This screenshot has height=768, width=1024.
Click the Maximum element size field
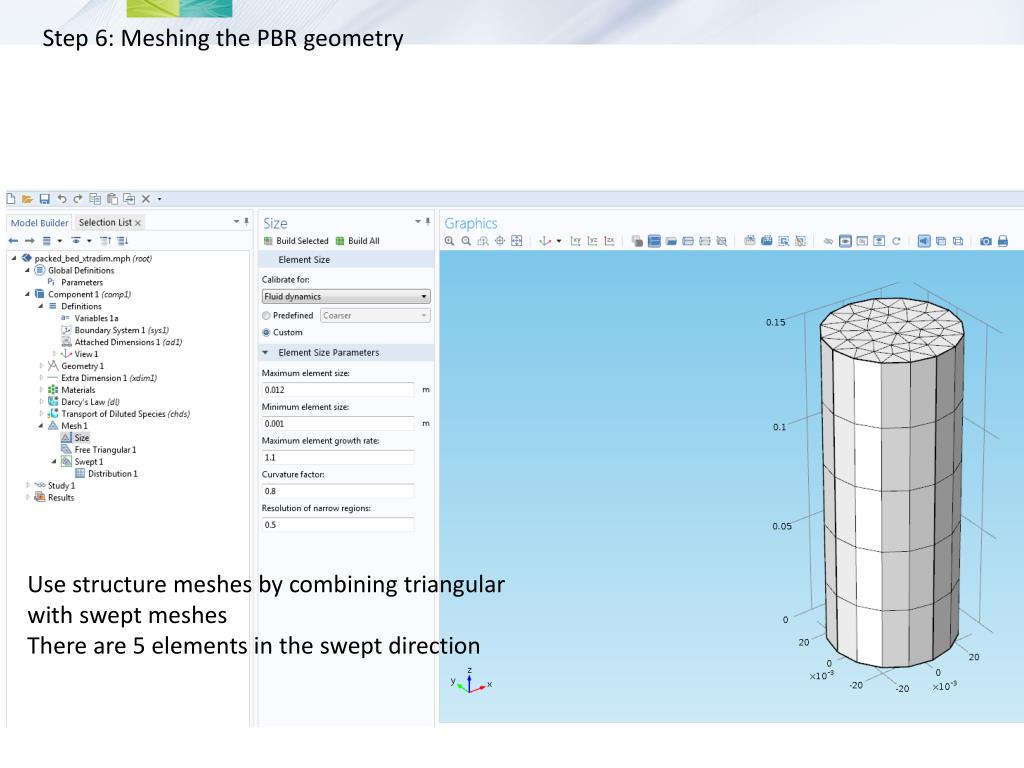coord(337,390)
